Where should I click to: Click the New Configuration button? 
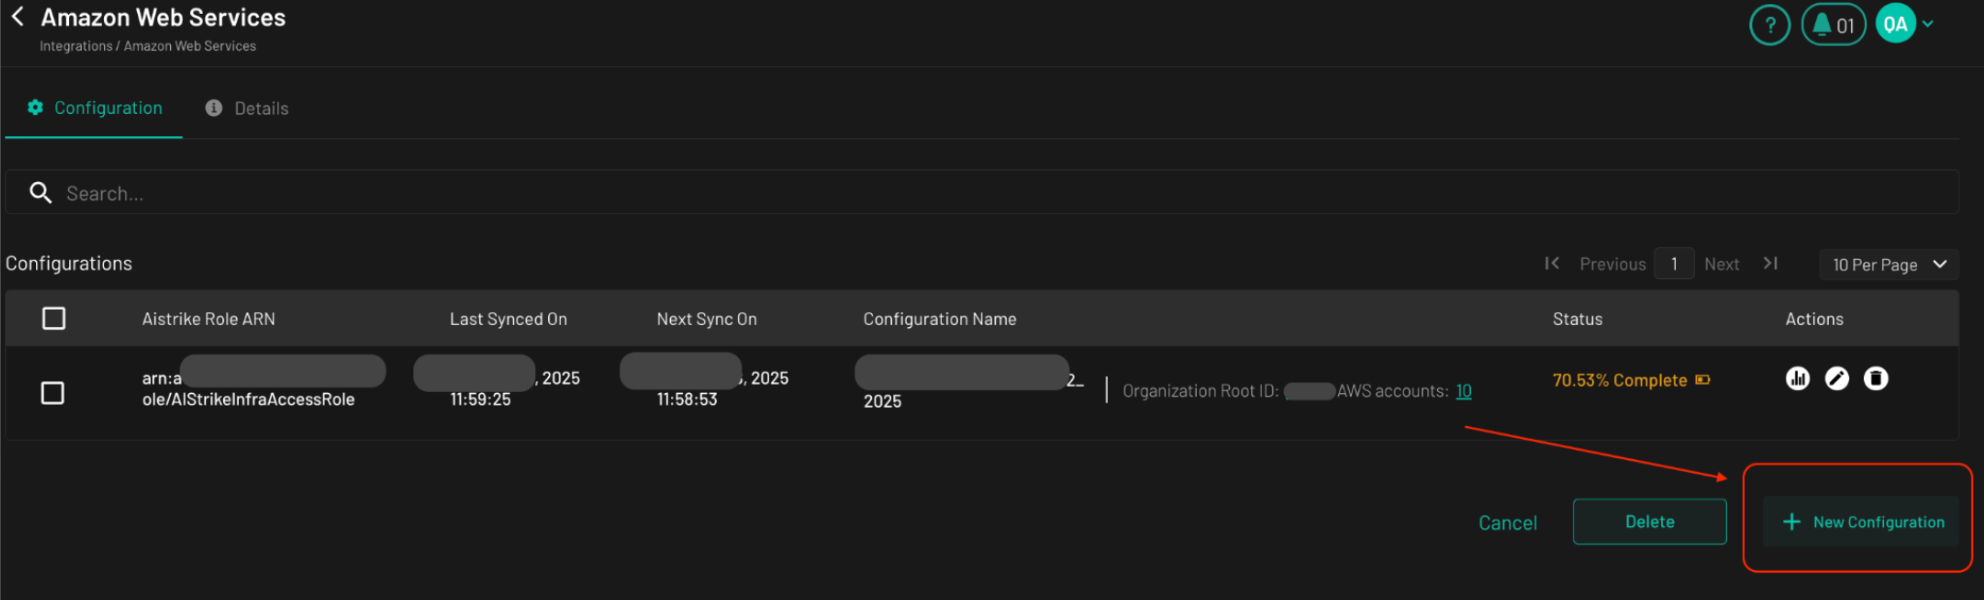point(1861,522)
